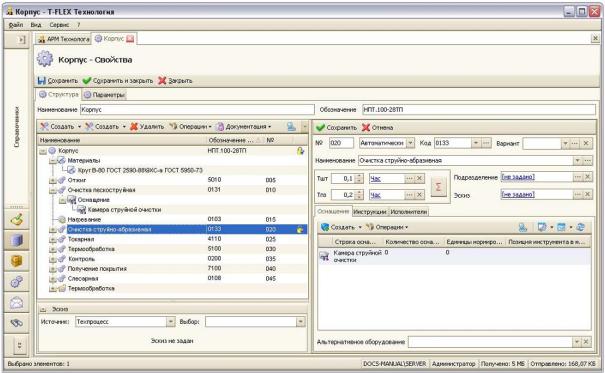Open the gears sidebar section

coord(16,282)
